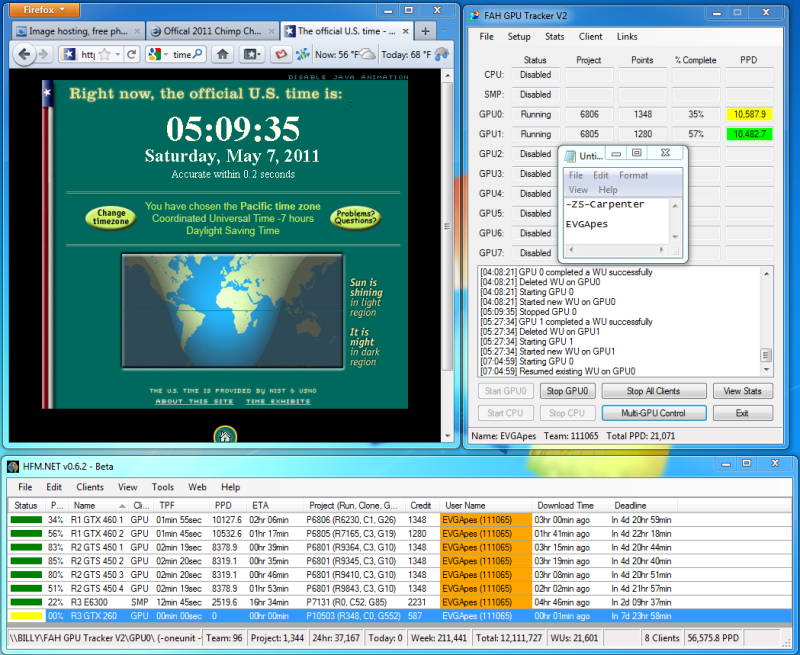Click the search magnifier icon in search box
This screenshot has height=655, width=800.
[x=198, y=54]
